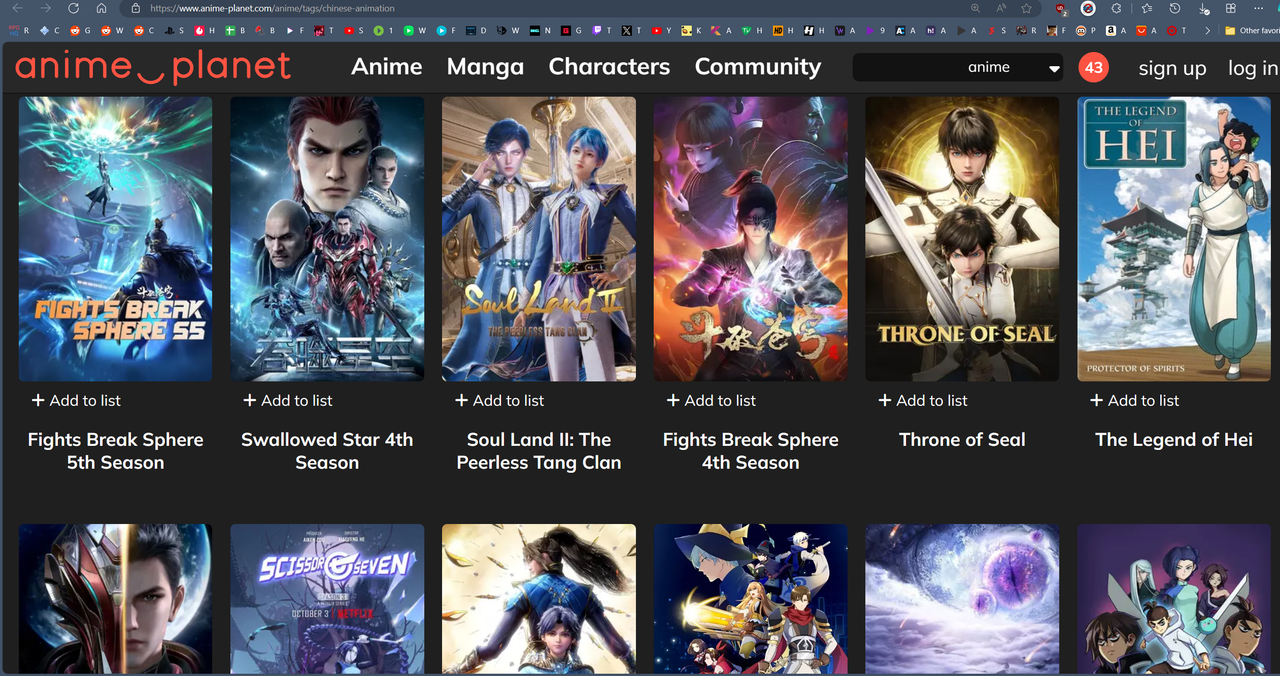Image resolution: width=1280 pixels, height=676 pixels.
Task: Go back using the back arrow
Action: pos(17,8)
